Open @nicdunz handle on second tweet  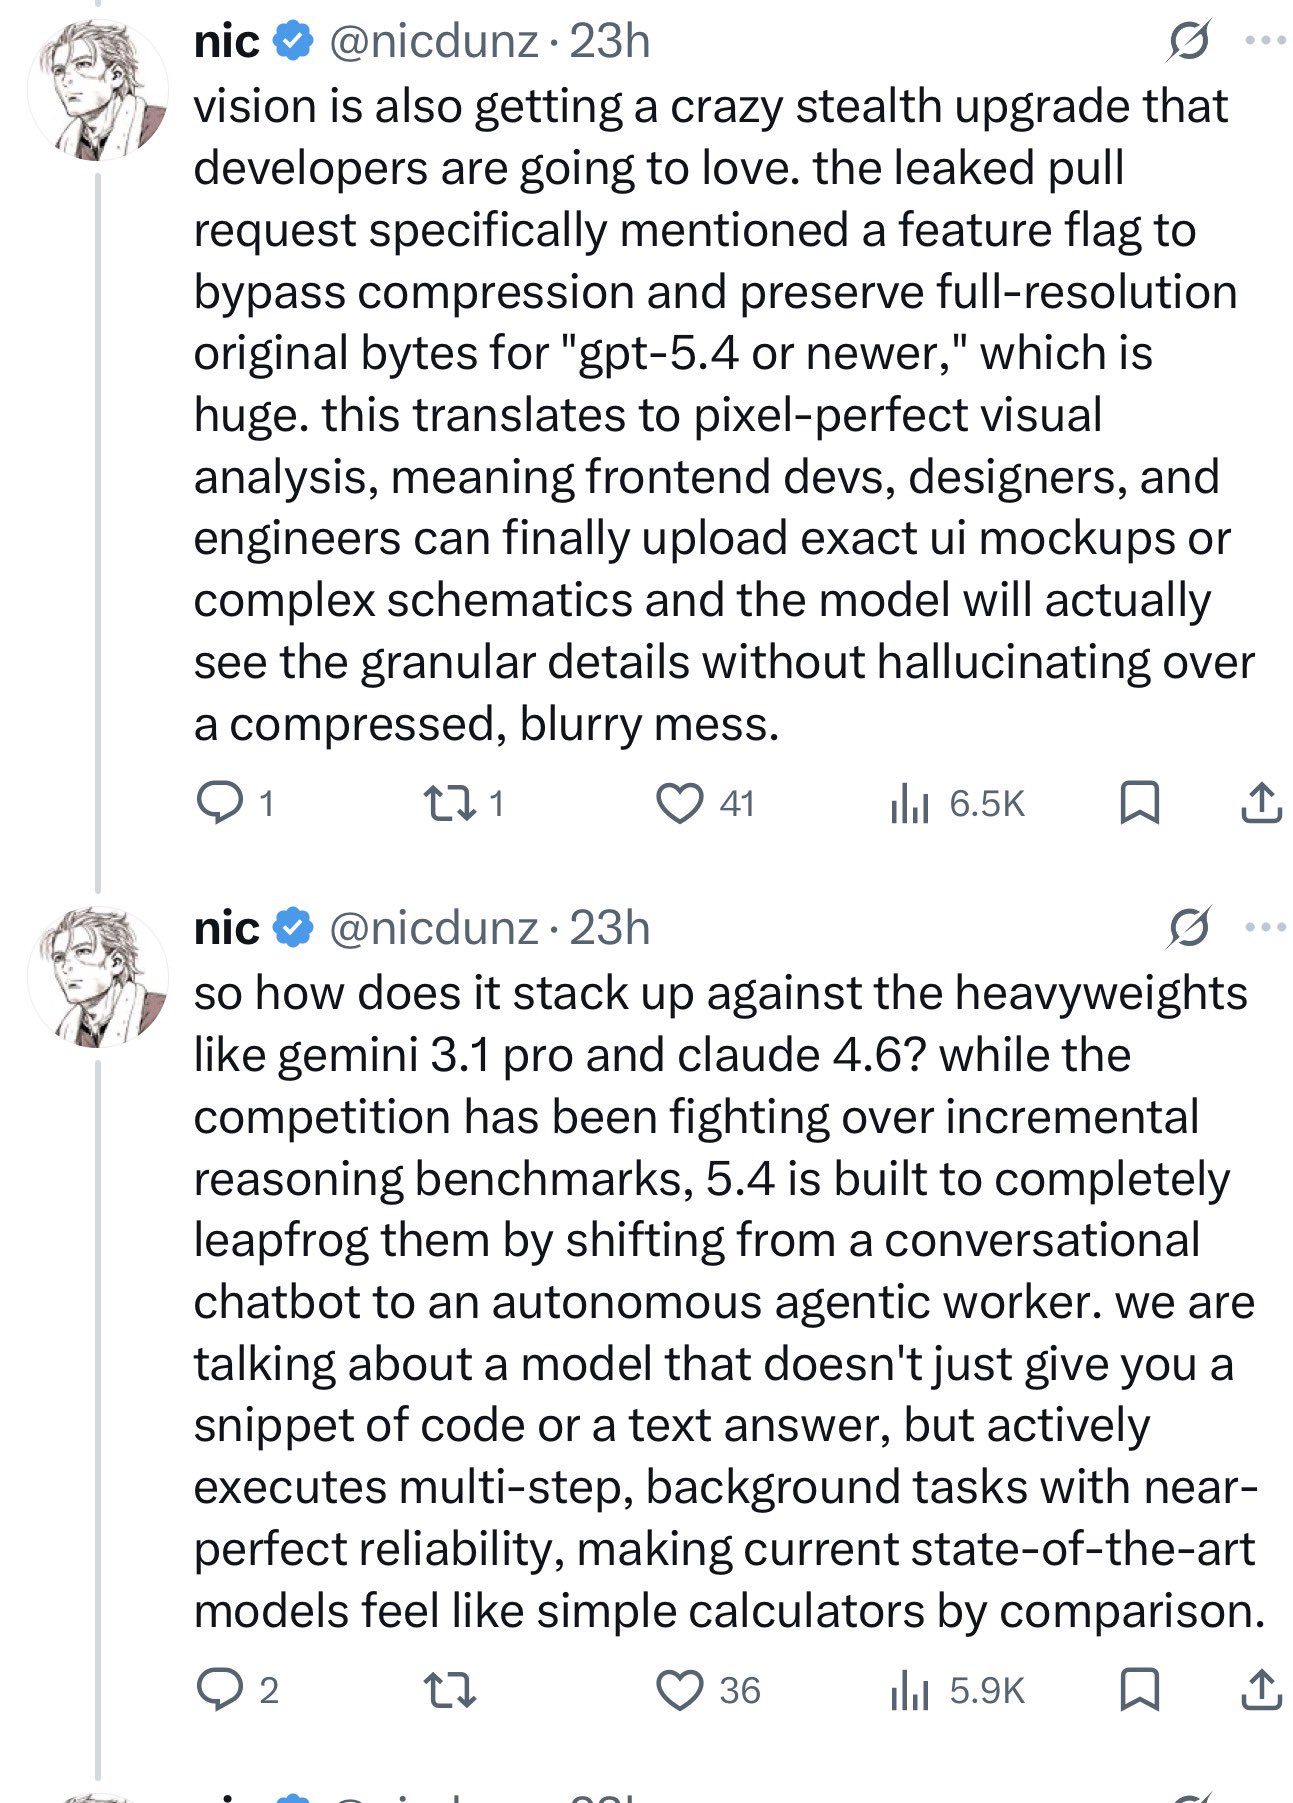[x=433, y=928]
